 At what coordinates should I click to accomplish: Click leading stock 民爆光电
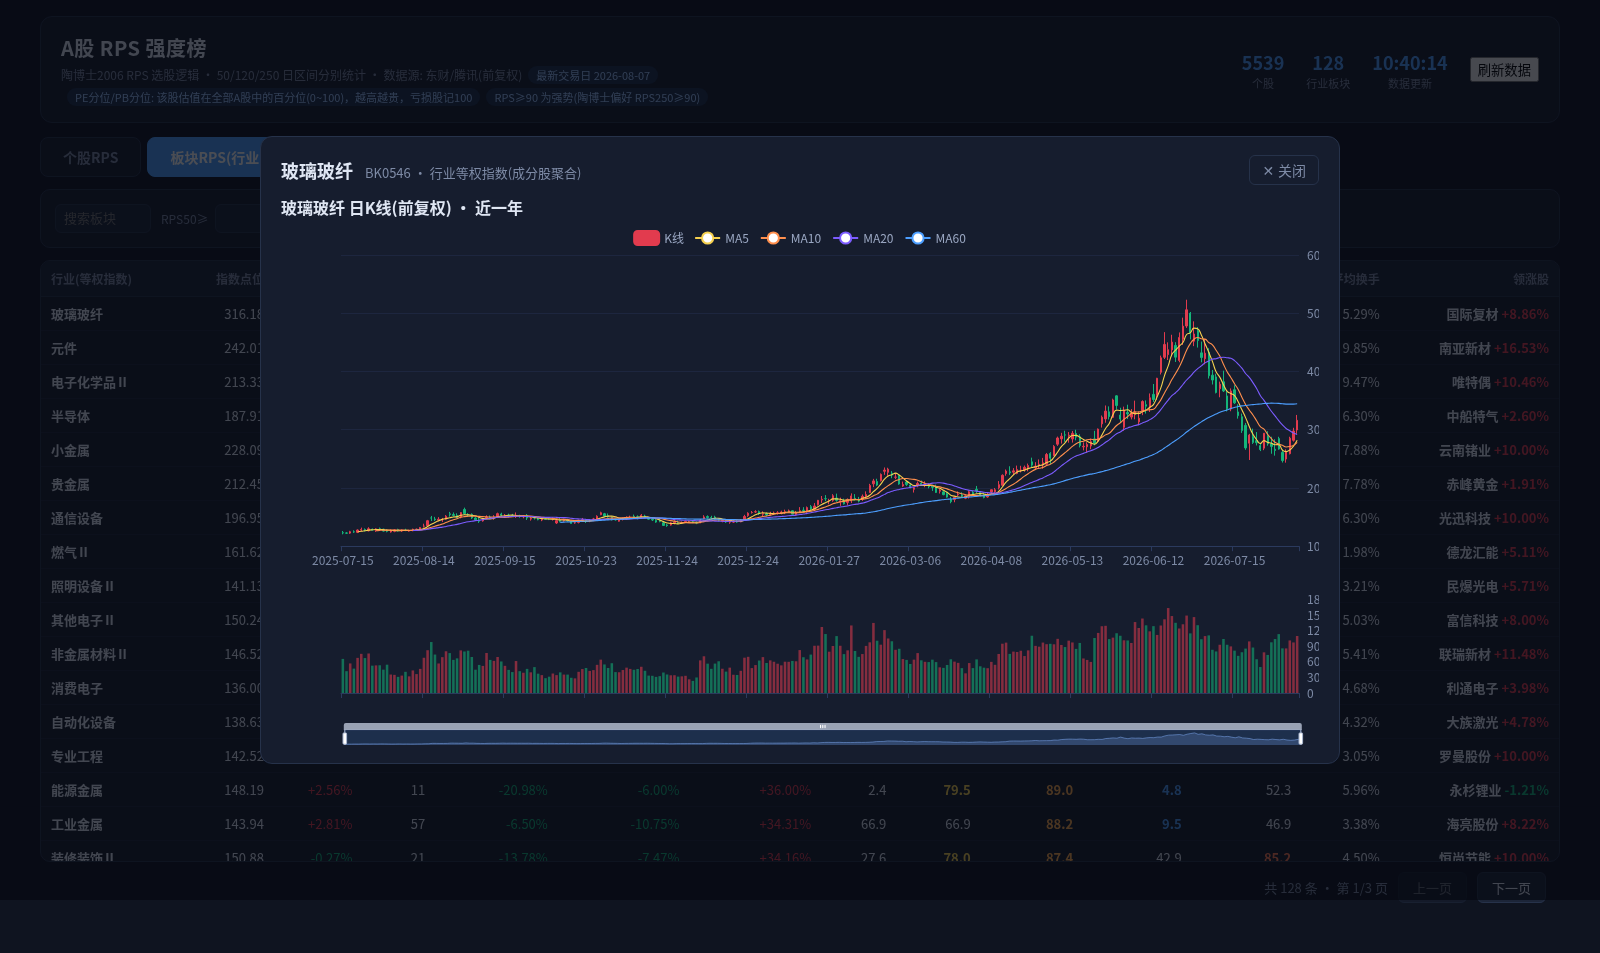tap(1472, 587)
